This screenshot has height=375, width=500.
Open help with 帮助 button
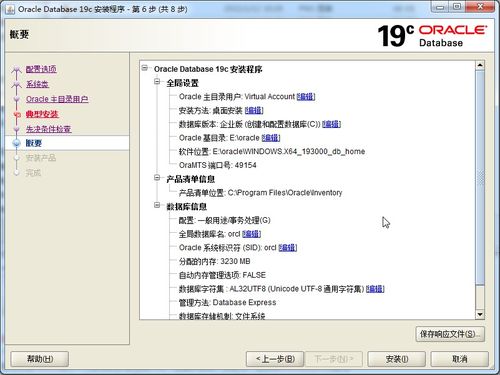tap(40, 359)
